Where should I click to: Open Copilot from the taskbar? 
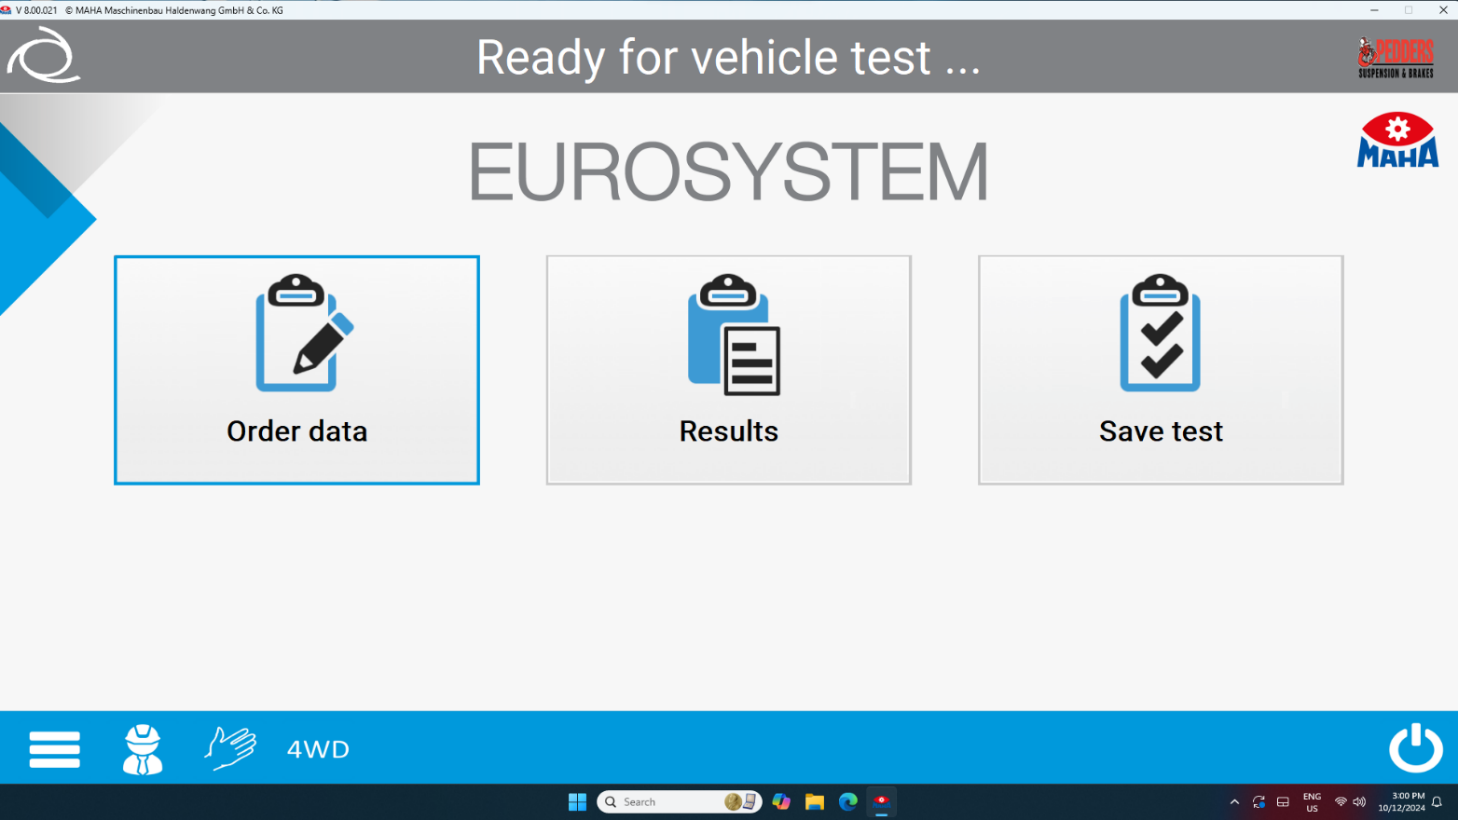[781, 802]
